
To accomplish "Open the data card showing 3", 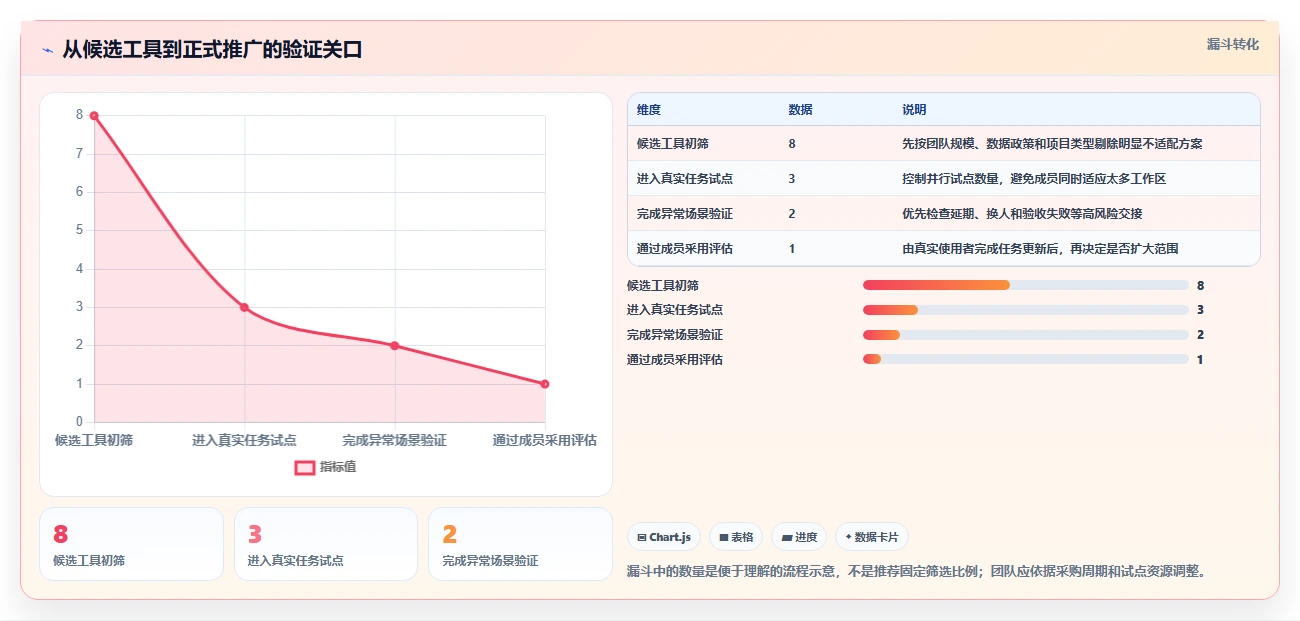I will tap(325, 544).
